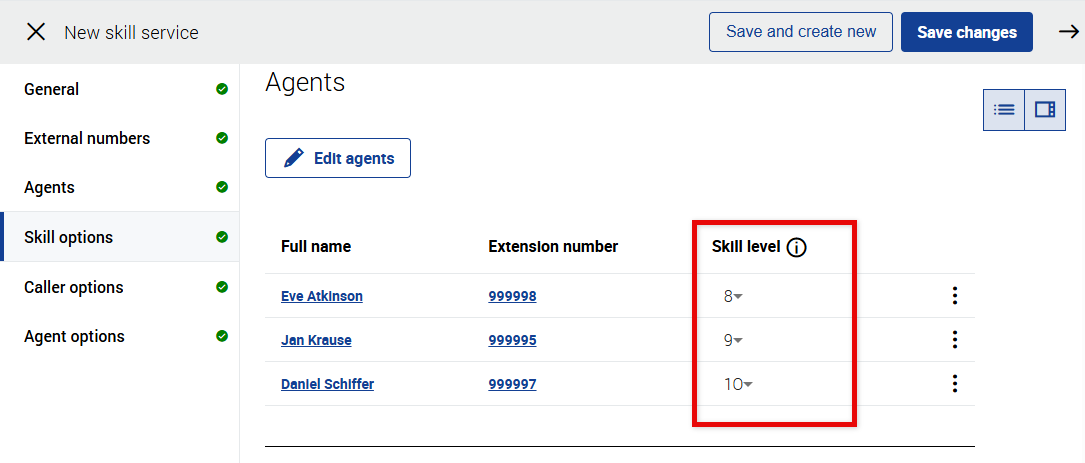Open more options for Eve Atkinson
The image size is (1085, 463).
tap(955, 296)
